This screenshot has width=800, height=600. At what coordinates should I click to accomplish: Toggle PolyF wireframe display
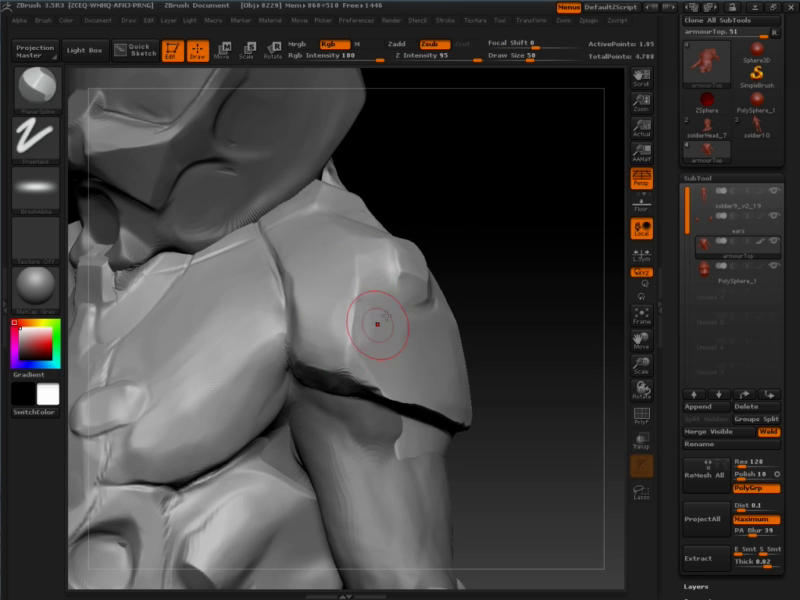[641, 415]
